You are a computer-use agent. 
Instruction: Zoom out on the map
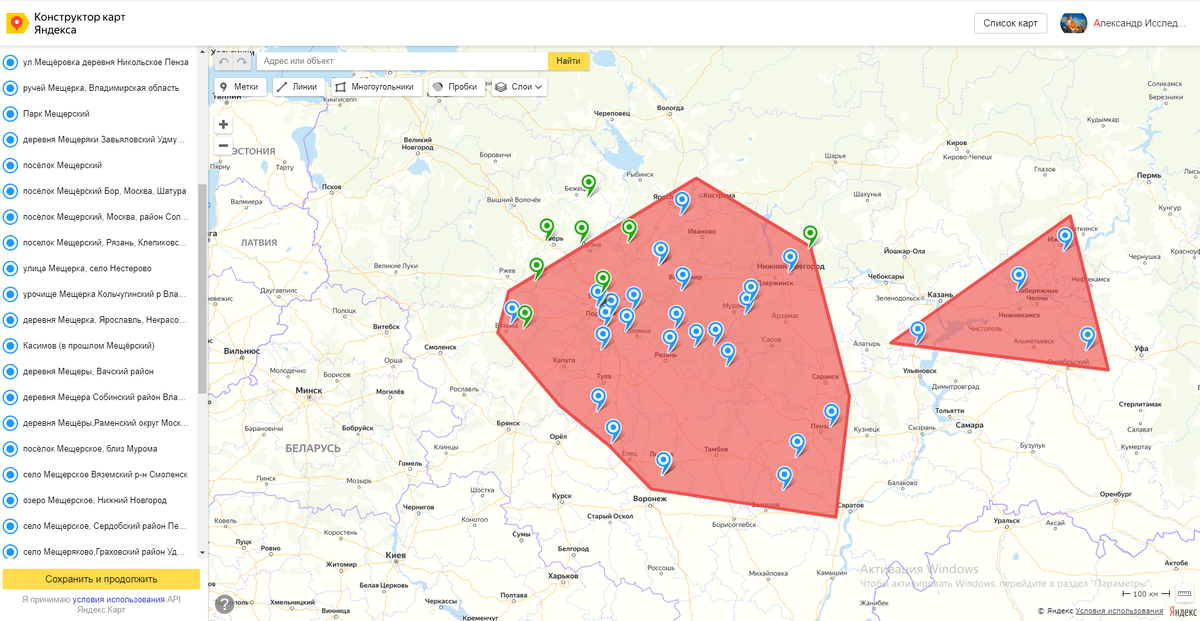tap(223, 146)
